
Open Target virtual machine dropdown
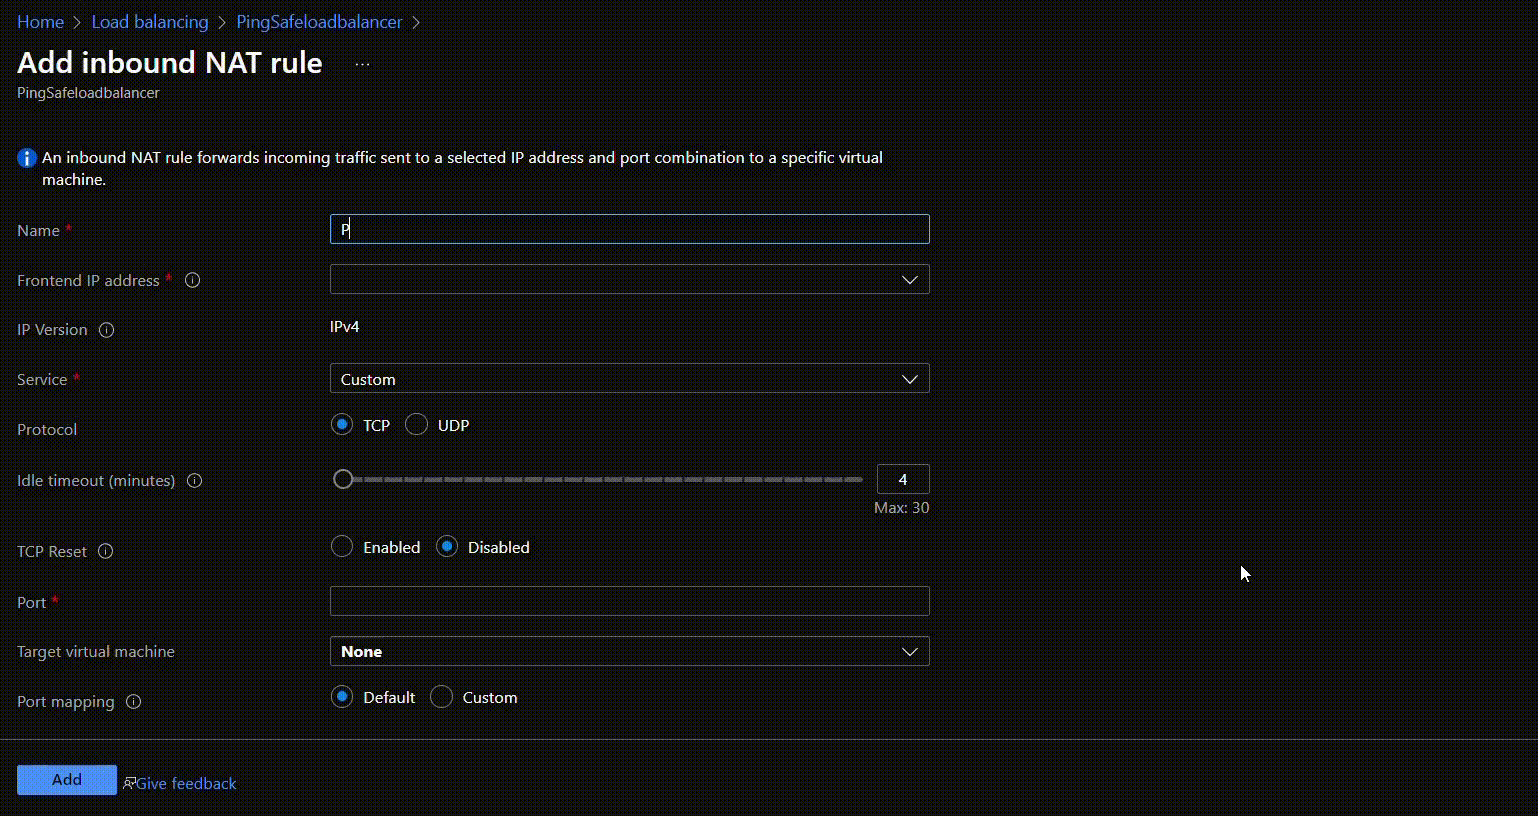(629, 651)
